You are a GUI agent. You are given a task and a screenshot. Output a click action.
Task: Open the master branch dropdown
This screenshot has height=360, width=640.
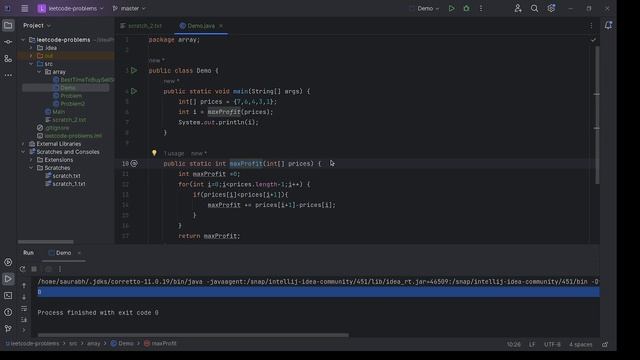click(x=129, y=8)
